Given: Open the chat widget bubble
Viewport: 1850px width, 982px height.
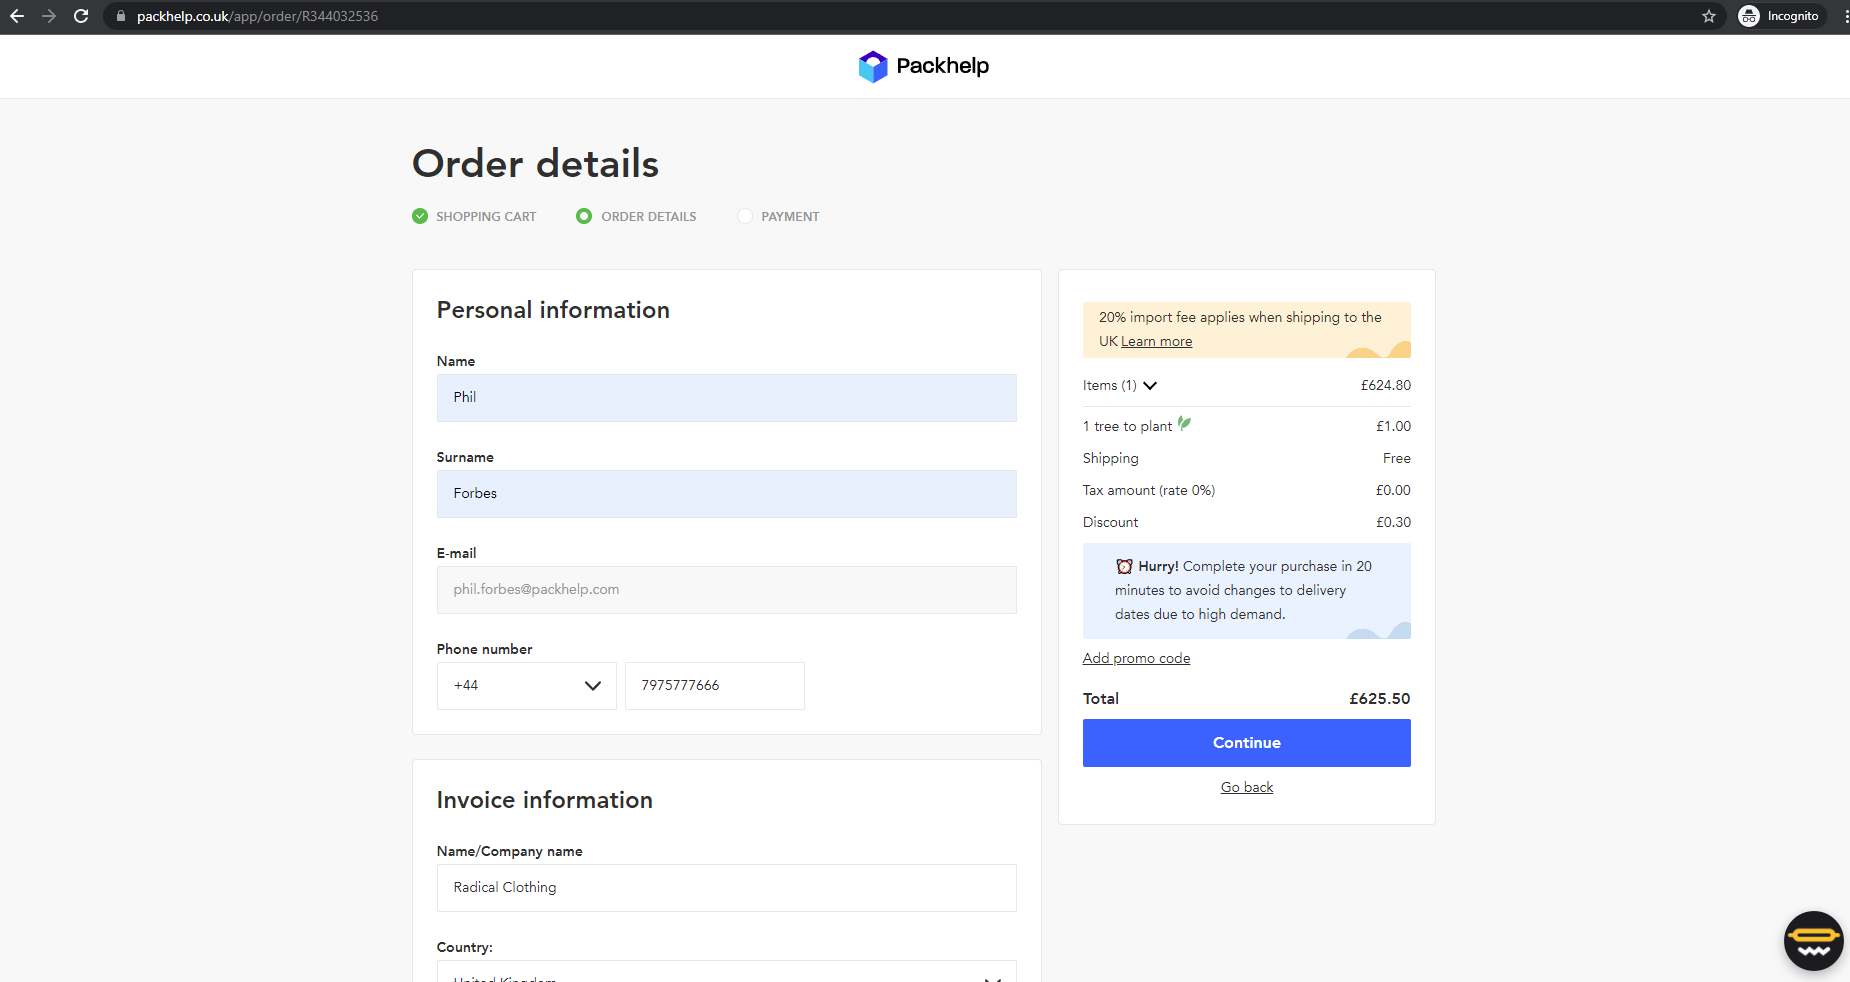Looking at the screenshot, I should click(1814, 941).
